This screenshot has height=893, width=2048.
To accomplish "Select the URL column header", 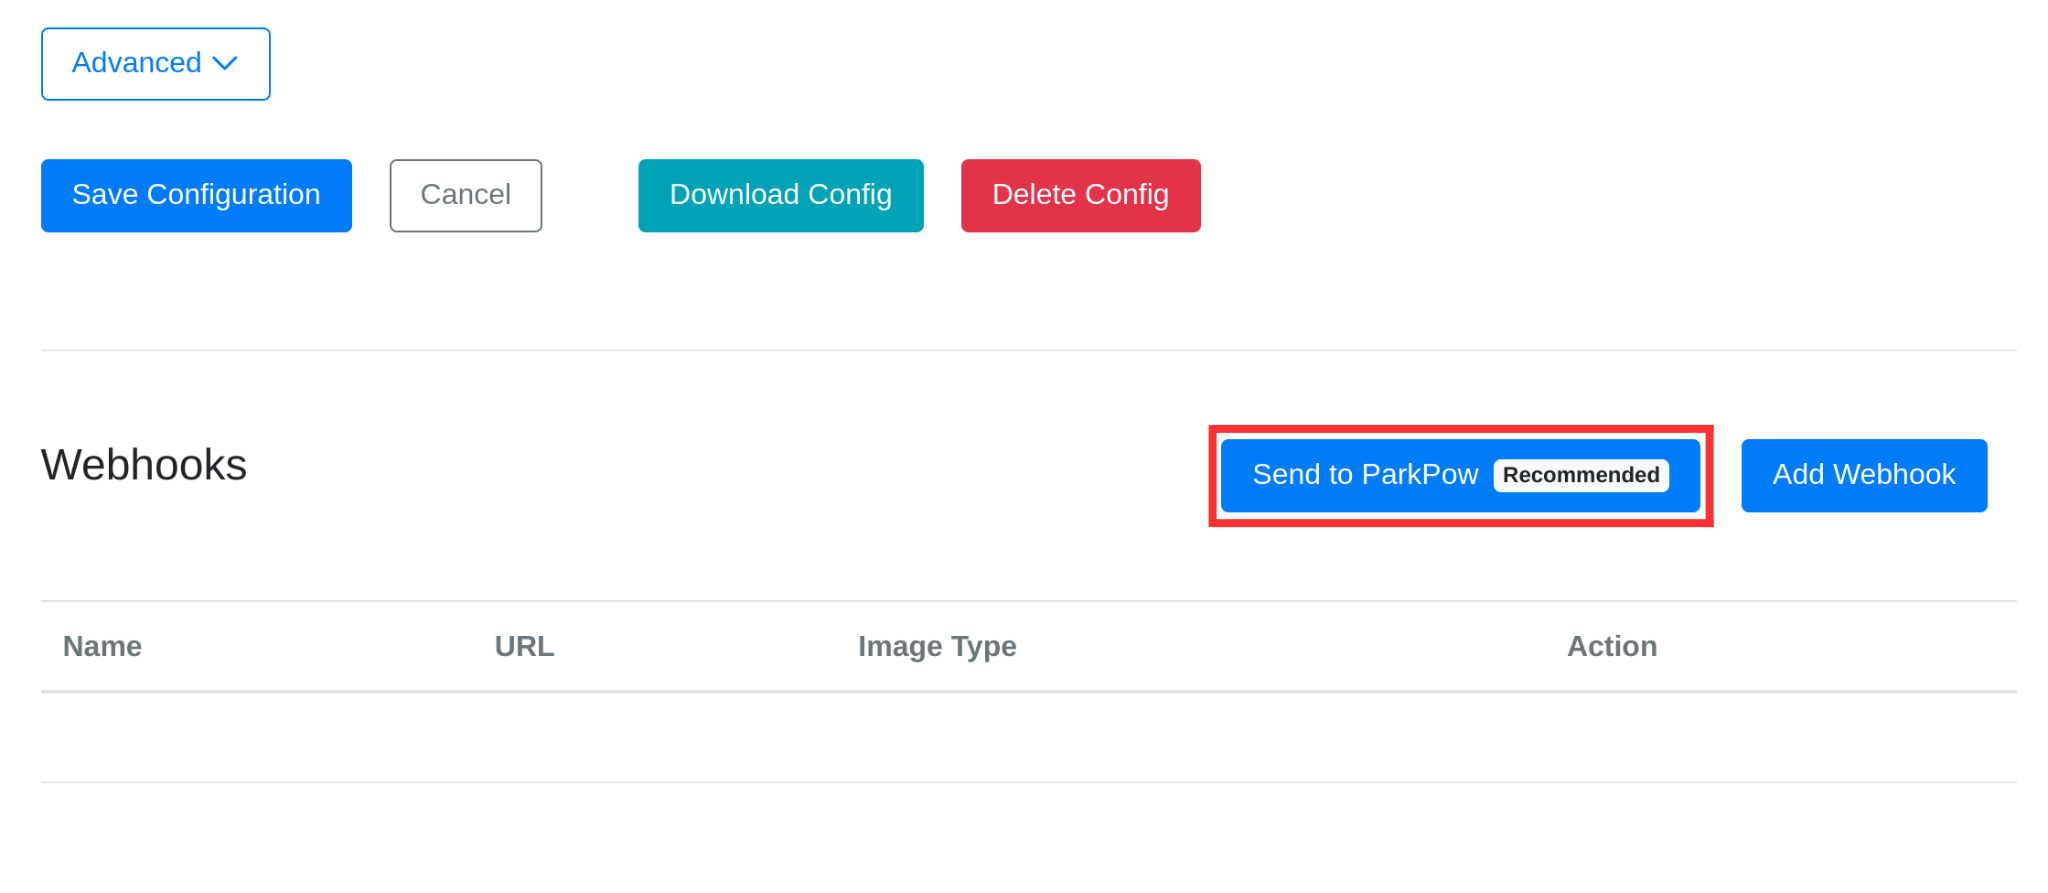I will 524,646.
